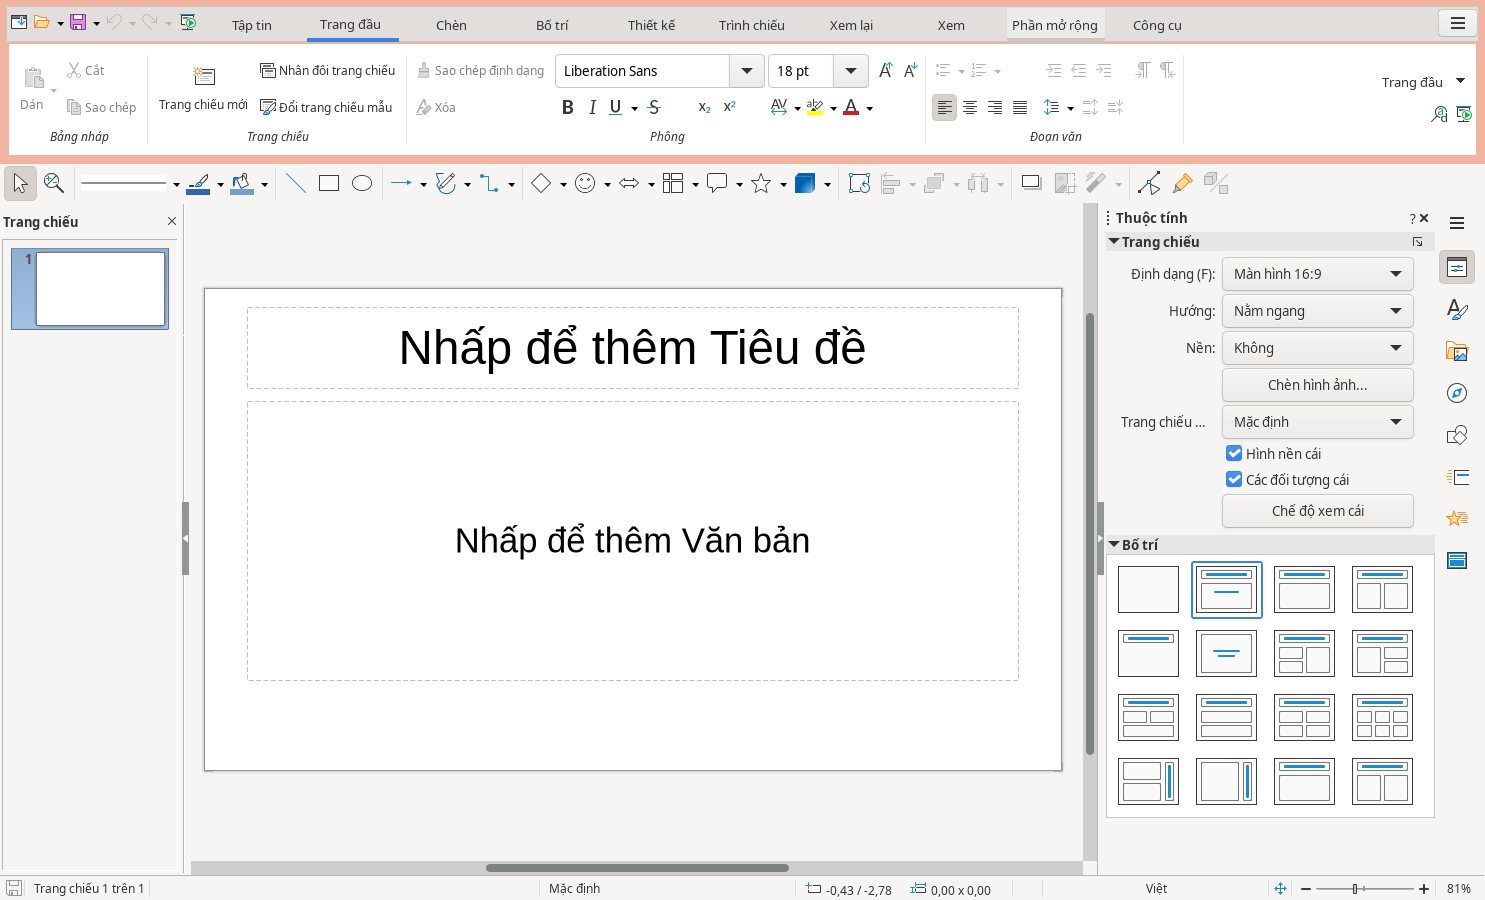Open the Định dạng Màn hình 16:9 dropdown
The width and height of the screenshot is (1485, 900).
pyautogui.click(x=1318, y=274)
